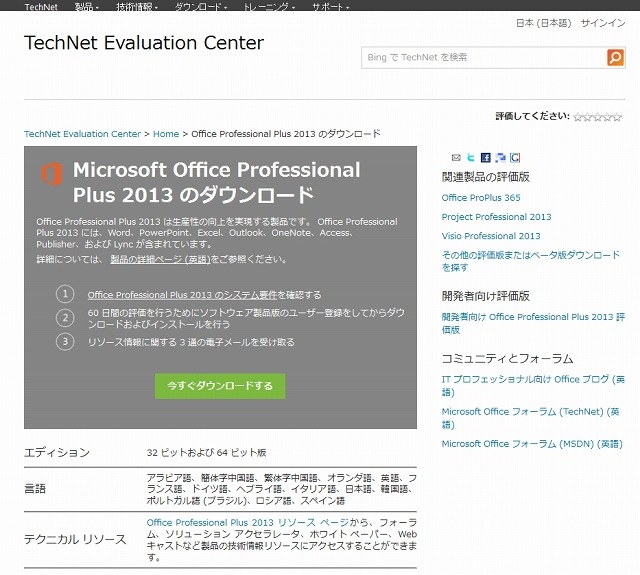Click the 評価してください rating label
Image resolution: width=640 pixels, height=575 pixels.
532,116
